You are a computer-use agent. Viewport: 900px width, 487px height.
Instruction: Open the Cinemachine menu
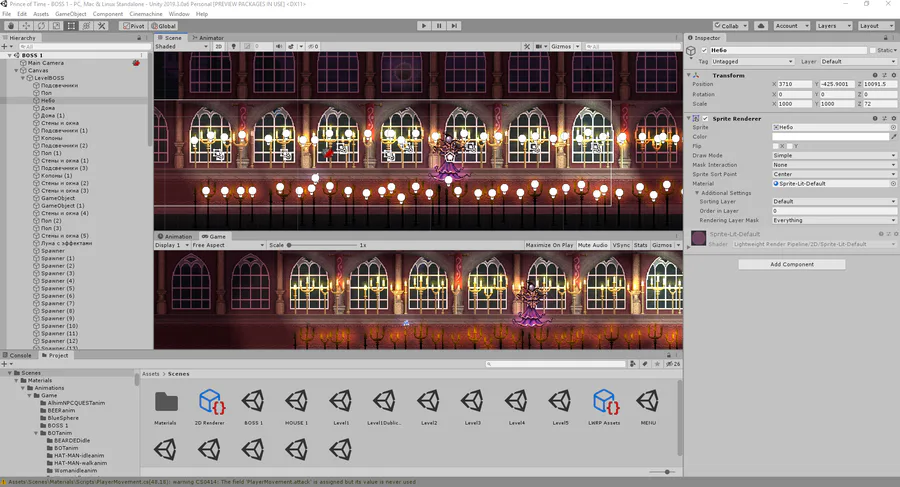point(146,14)
